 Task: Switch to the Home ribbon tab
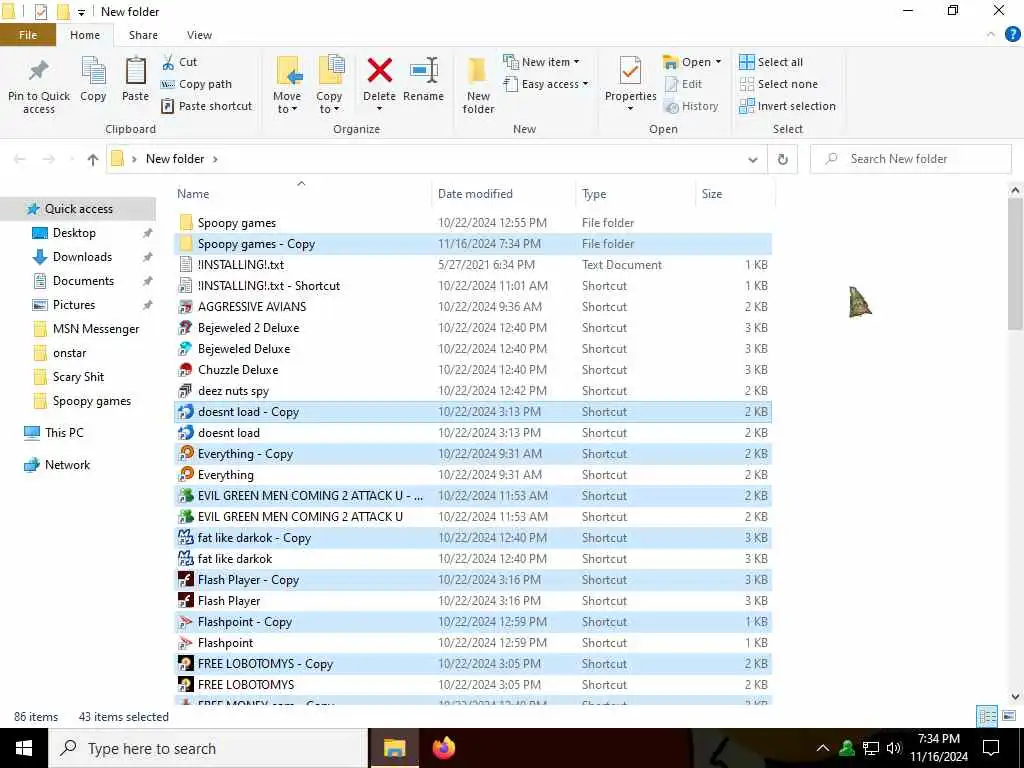coord(85,35)
